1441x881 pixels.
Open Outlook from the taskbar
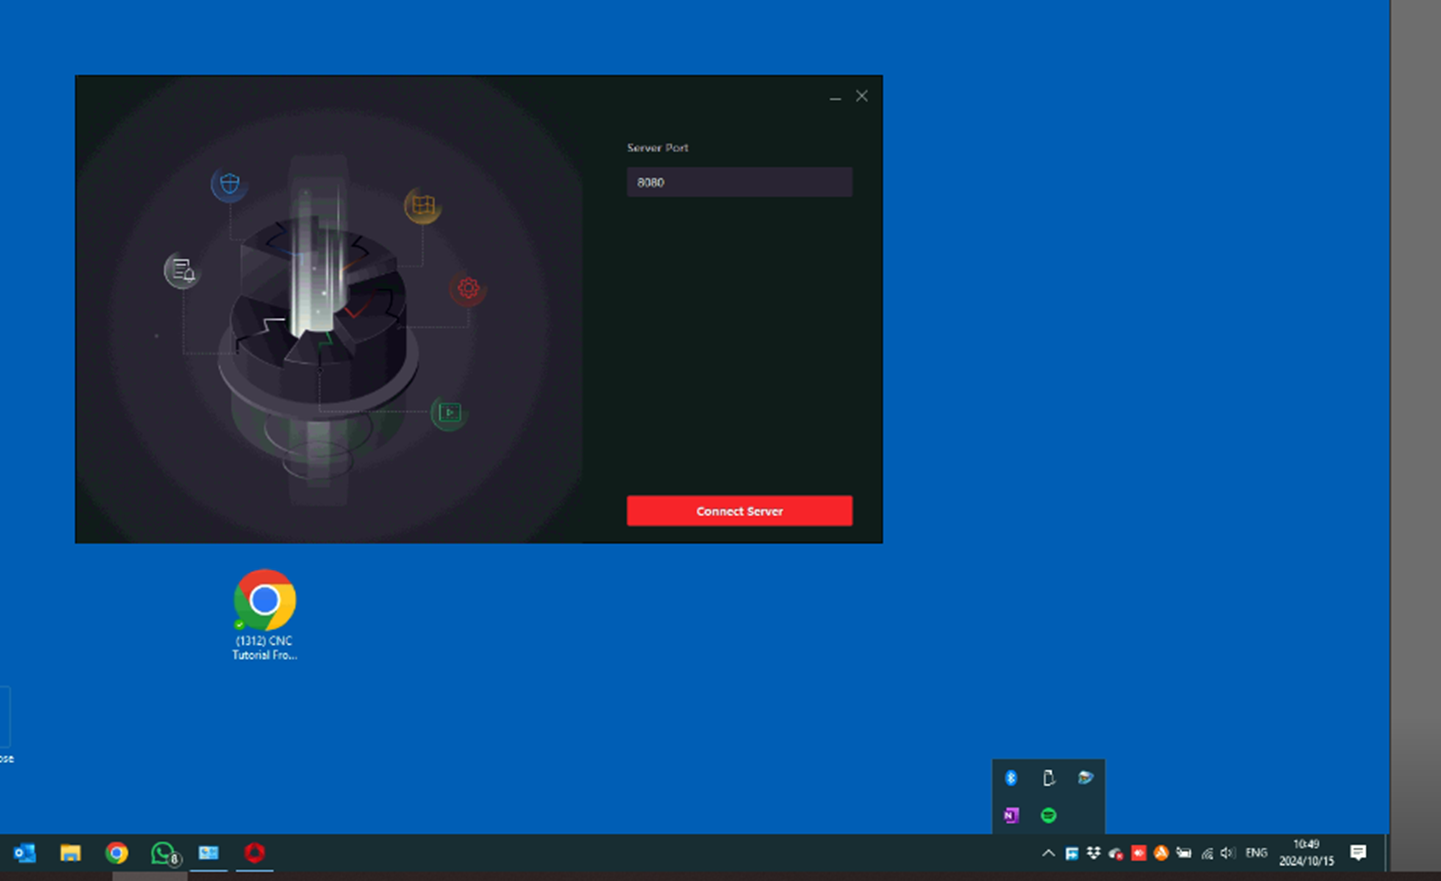tap(24, 853)
